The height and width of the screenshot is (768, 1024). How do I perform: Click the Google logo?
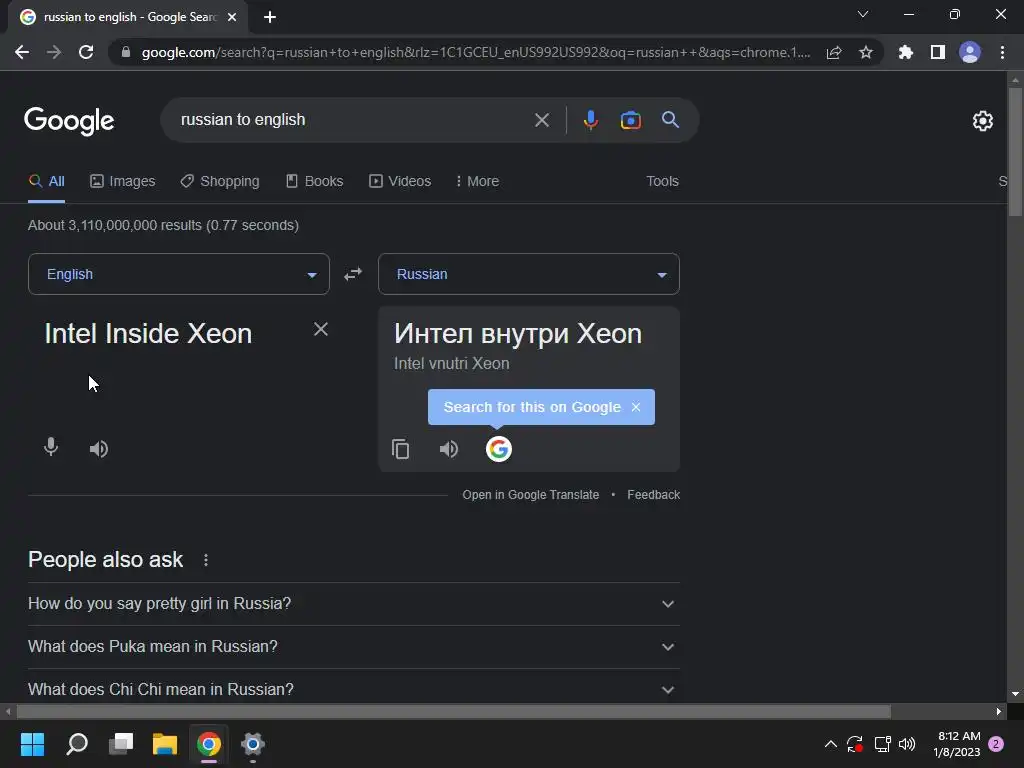(69, 121)
